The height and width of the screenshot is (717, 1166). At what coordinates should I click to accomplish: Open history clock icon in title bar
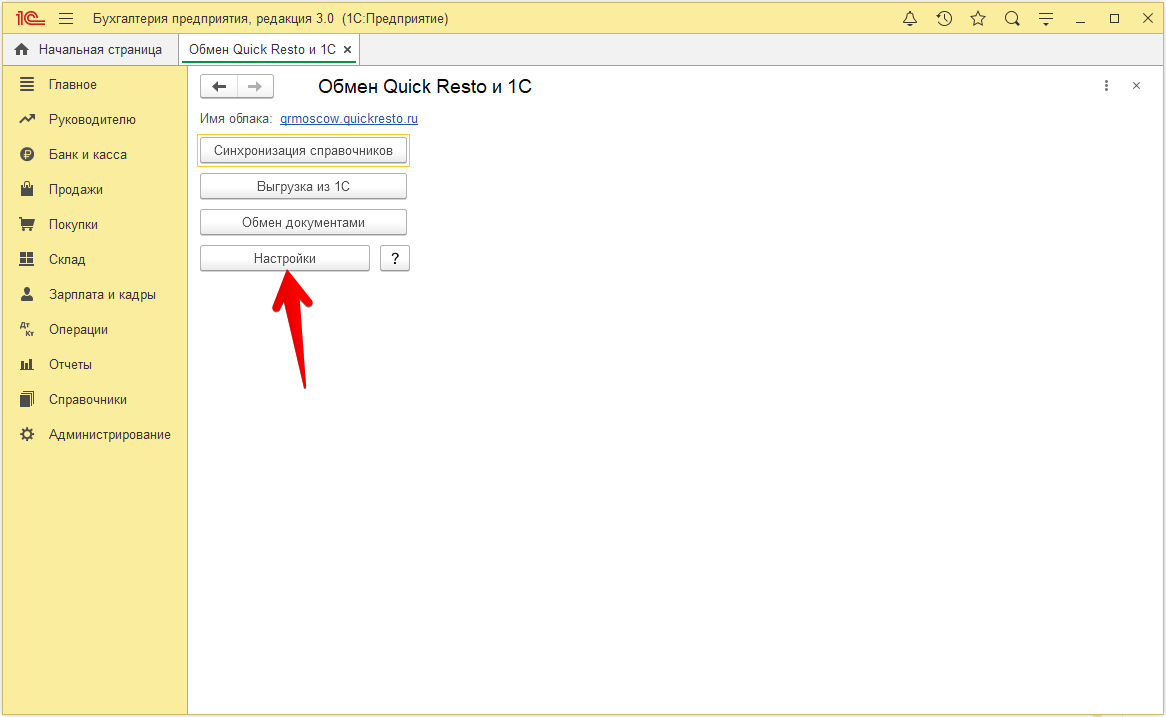[x=944, y=19]
